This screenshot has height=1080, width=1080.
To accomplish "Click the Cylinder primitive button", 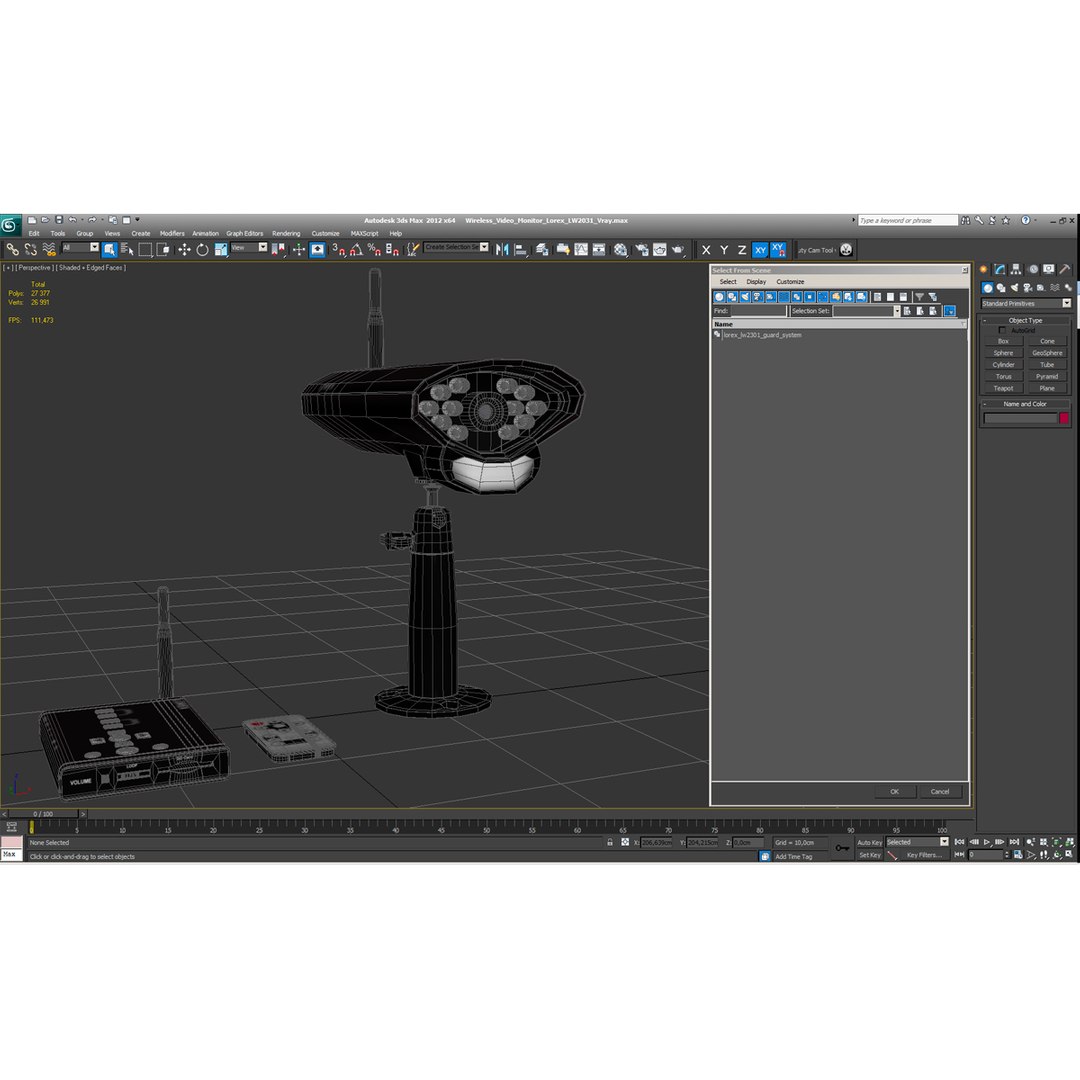I will coord(1003,365).
